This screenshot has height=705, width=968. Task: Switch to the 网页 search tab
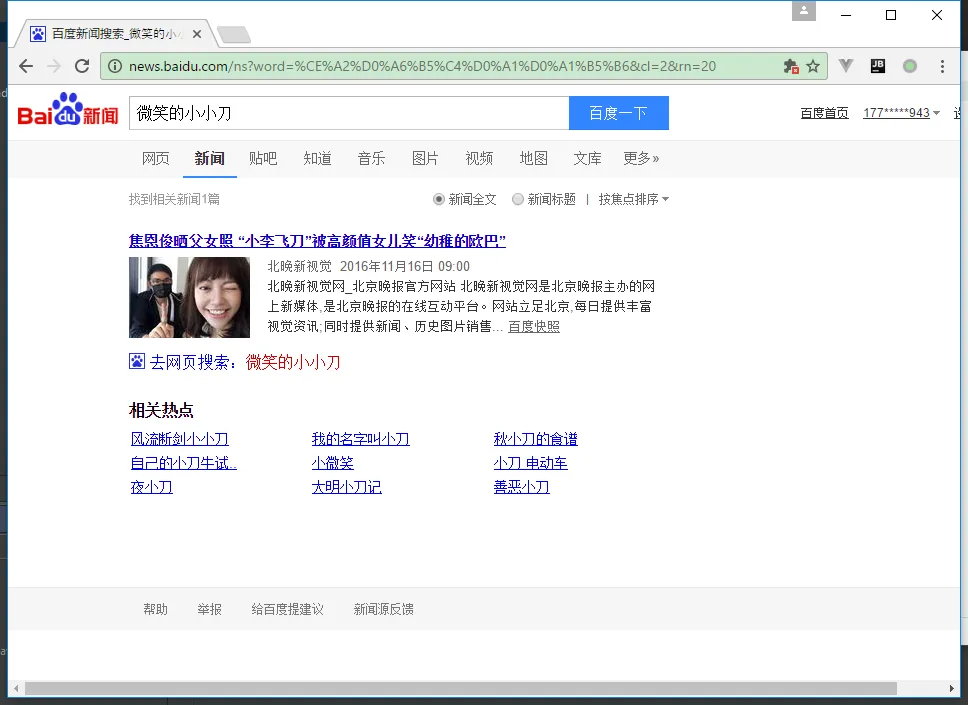coord(156,158)
